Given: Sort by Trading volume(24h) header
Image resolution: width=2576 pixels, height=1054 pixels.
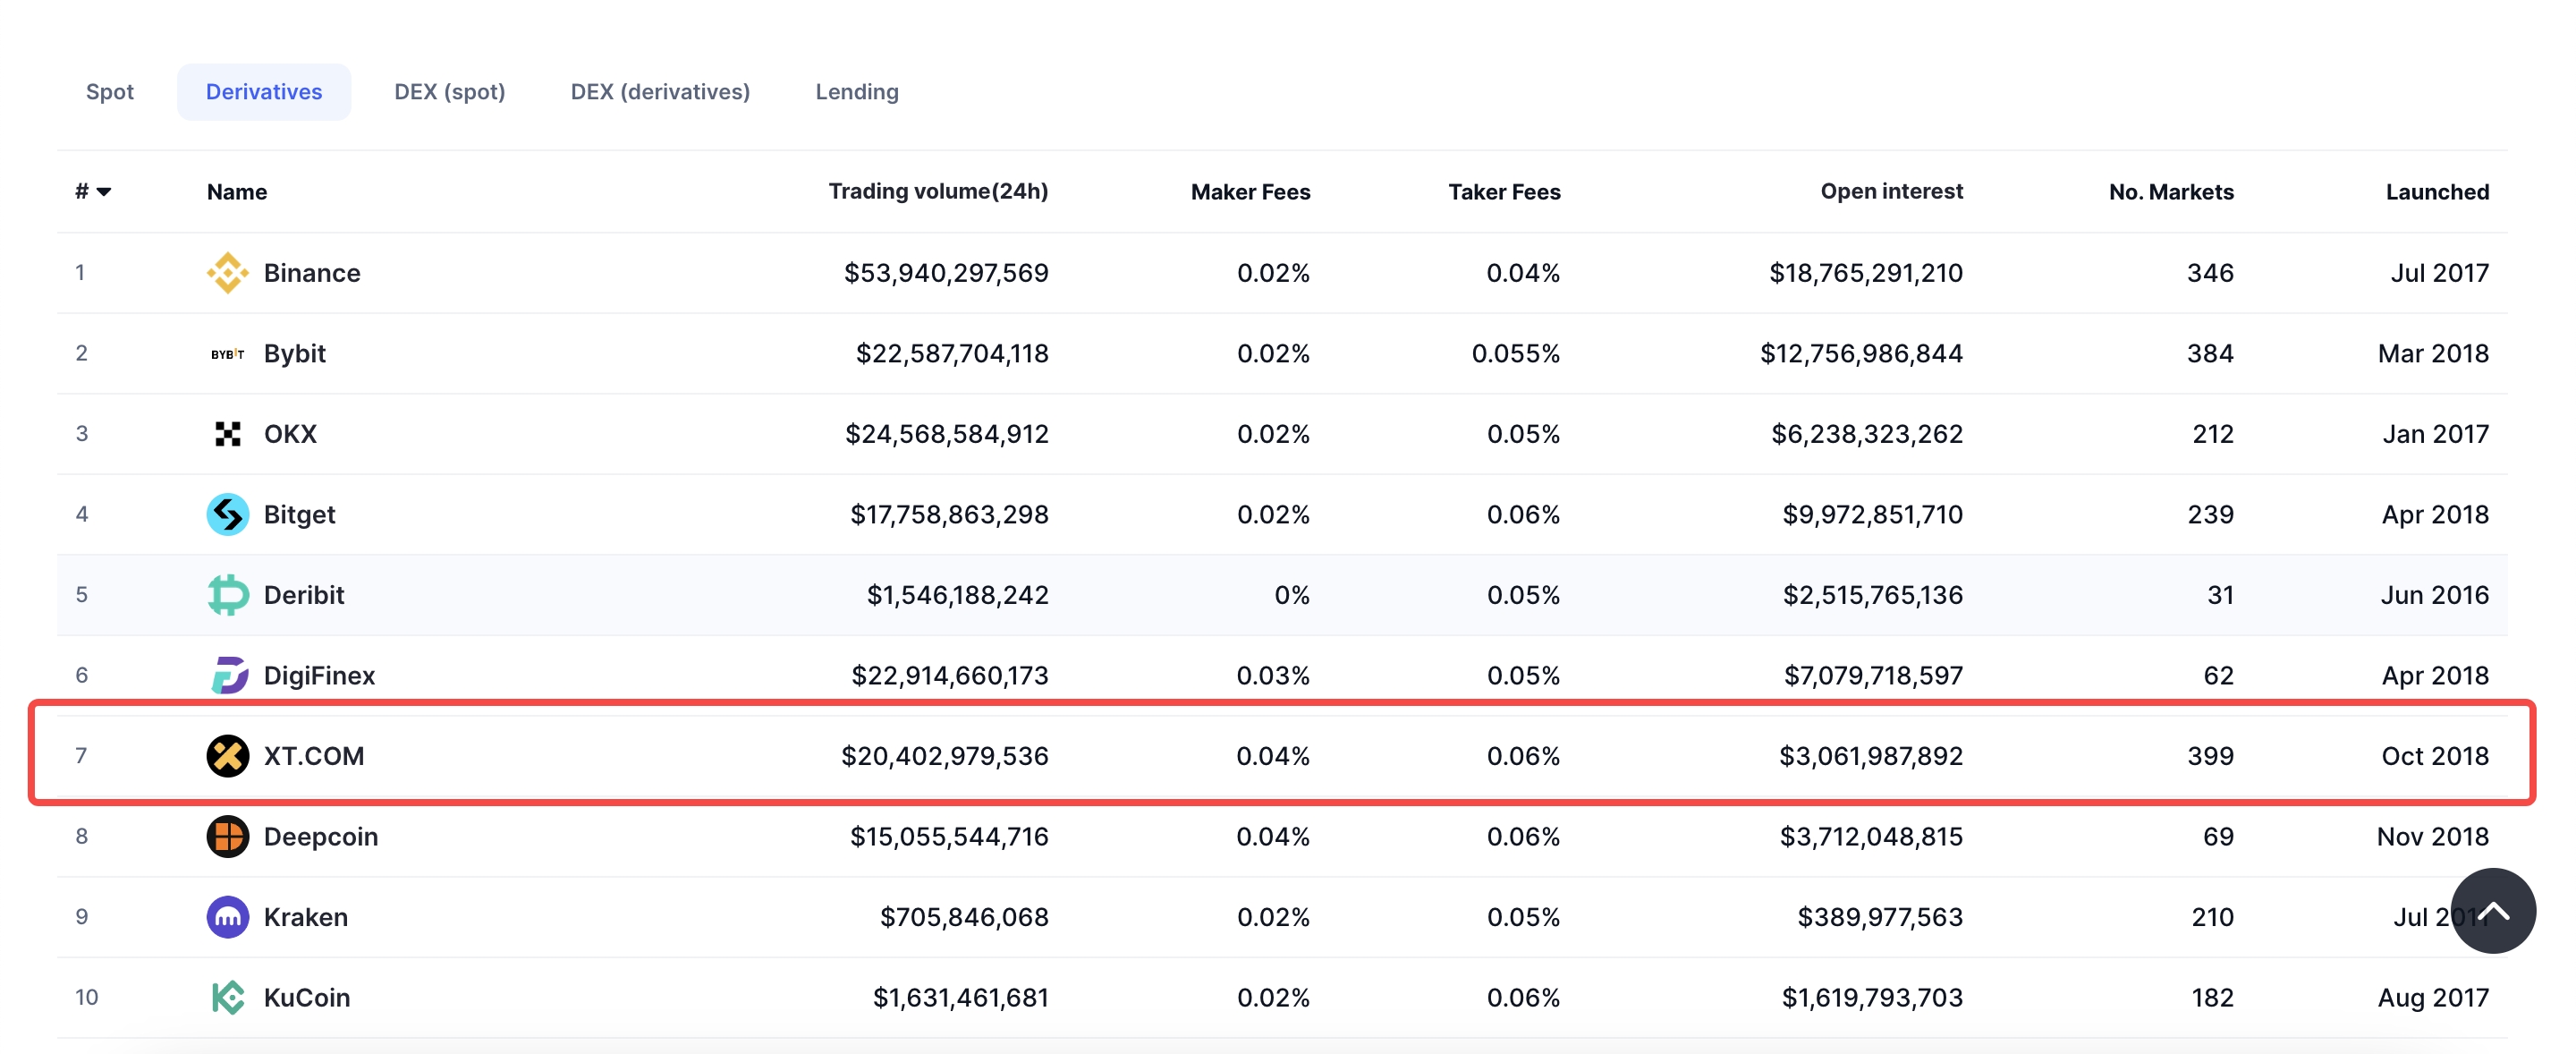Looking at the screenshot, I should tap(938, 191).
